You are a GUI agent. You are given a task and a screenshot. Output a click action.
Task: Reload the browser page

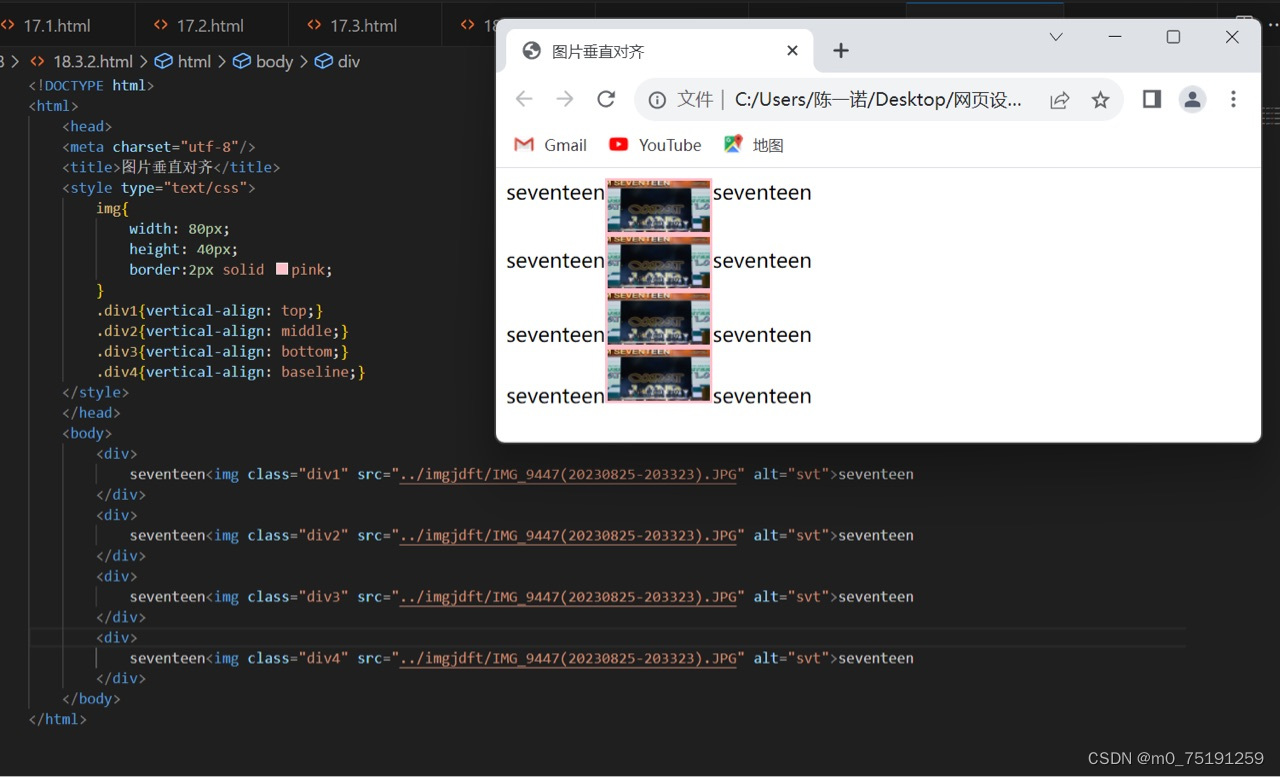606,99
